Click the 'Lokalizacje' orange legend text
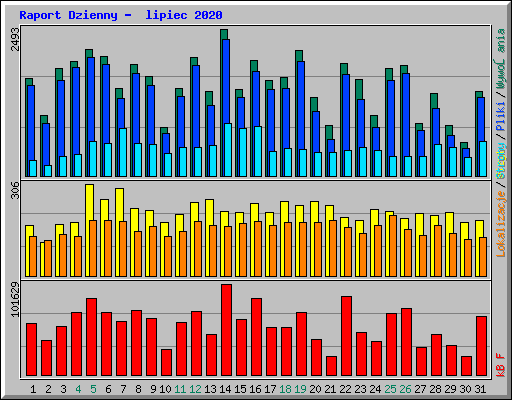Viewport: 512px width, 400px height. point(501,224)
